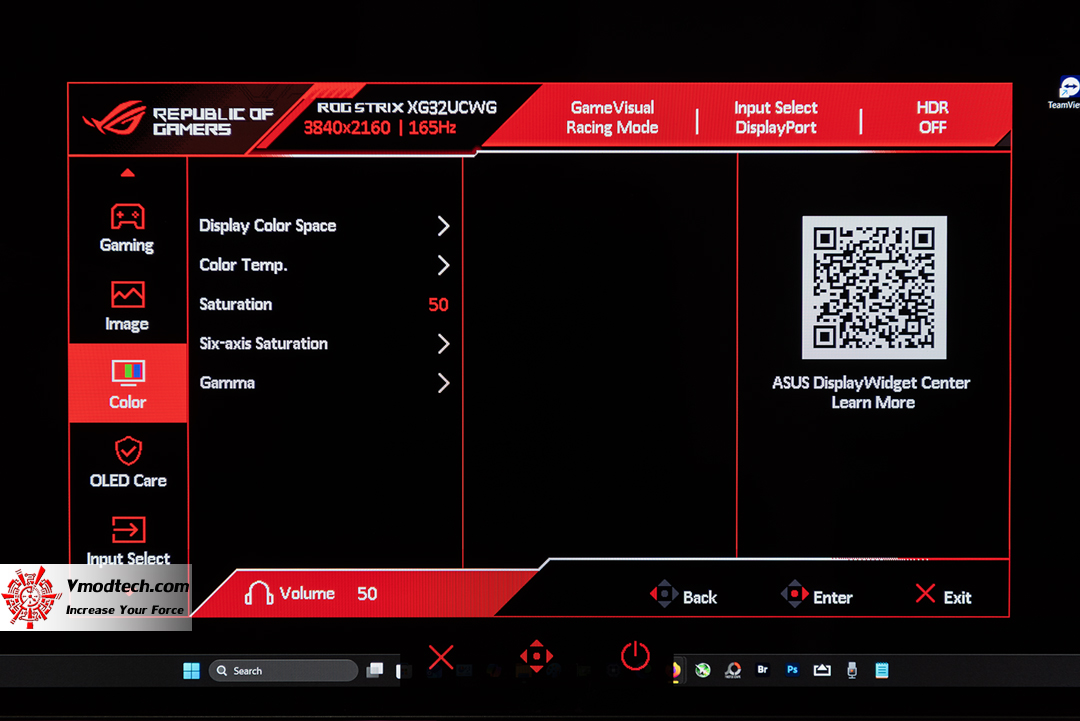The image size is (1080, 721).
Task: Launch Adobe Bridge from the taskbar
Action: click(762, 670)
